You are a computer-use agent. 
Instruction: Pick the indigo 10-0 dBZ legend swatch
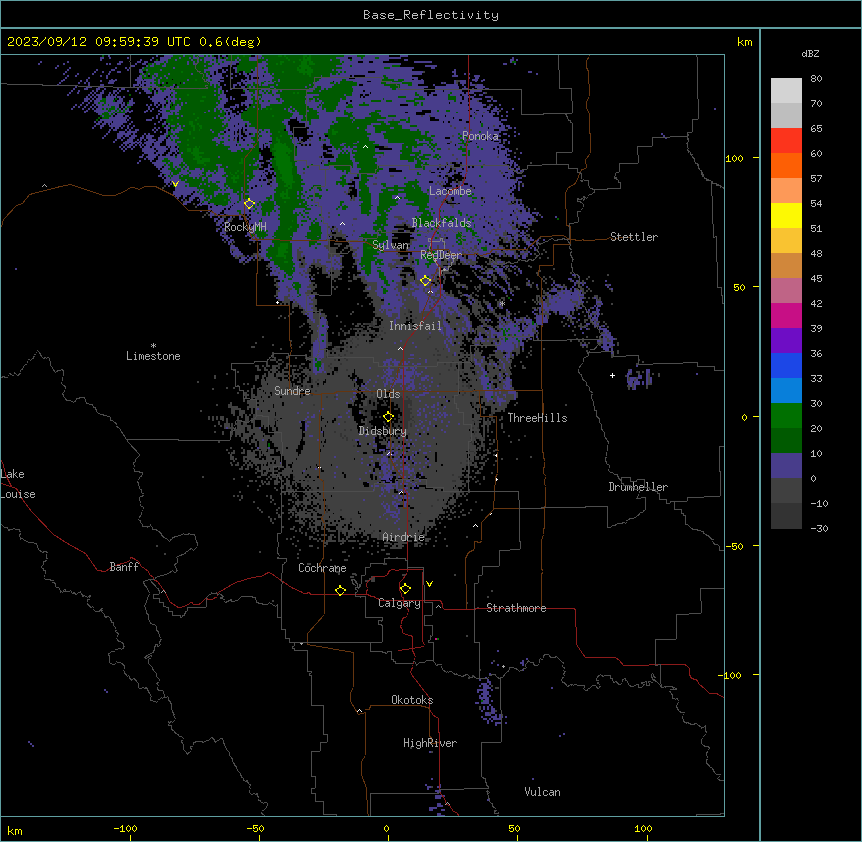pos(786,466)
